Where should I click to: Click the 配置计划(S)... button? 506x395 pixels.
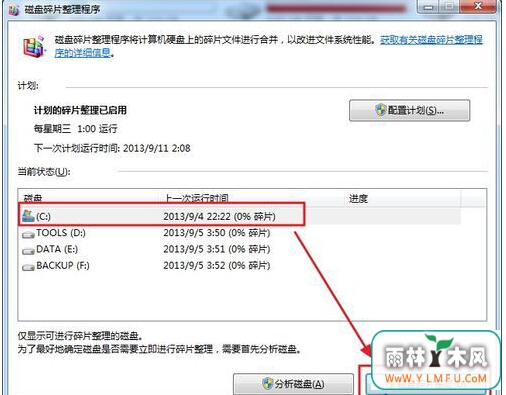(410, 110)
